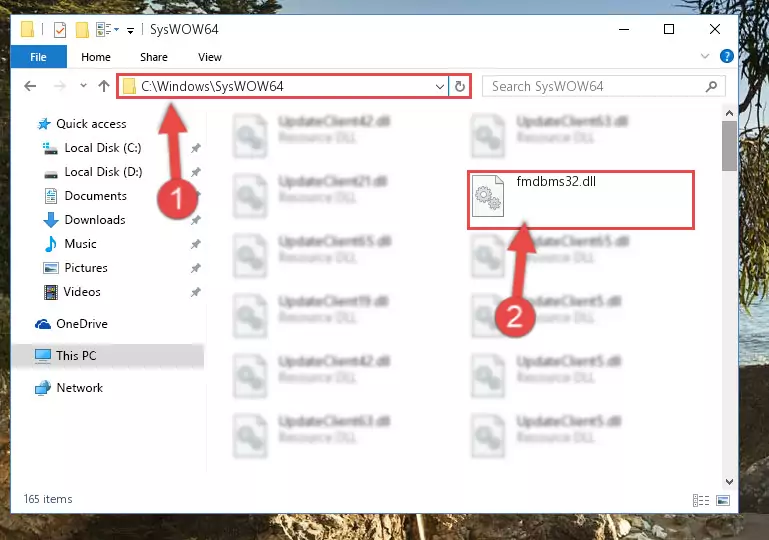Screen dimensions: 769x540
Task: Expand the ribbon with the chevron
Action: pos(705,56)
